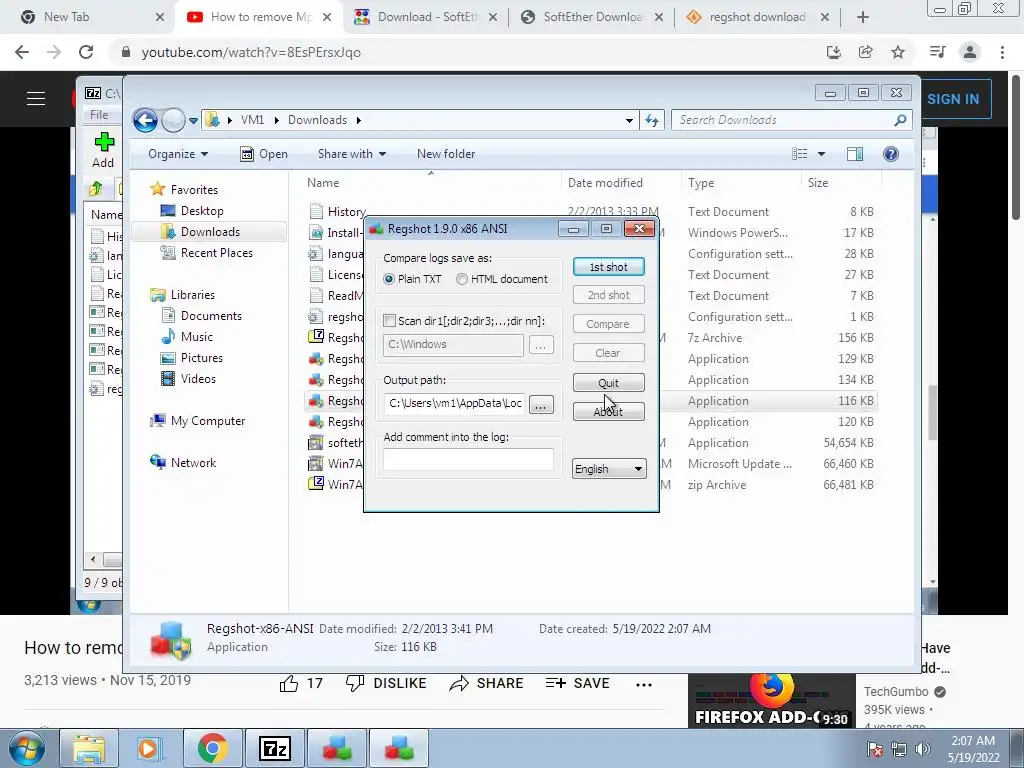1024x768 pixels.
Task: Open the About dialog in Regshot
Action: (608, 411)
